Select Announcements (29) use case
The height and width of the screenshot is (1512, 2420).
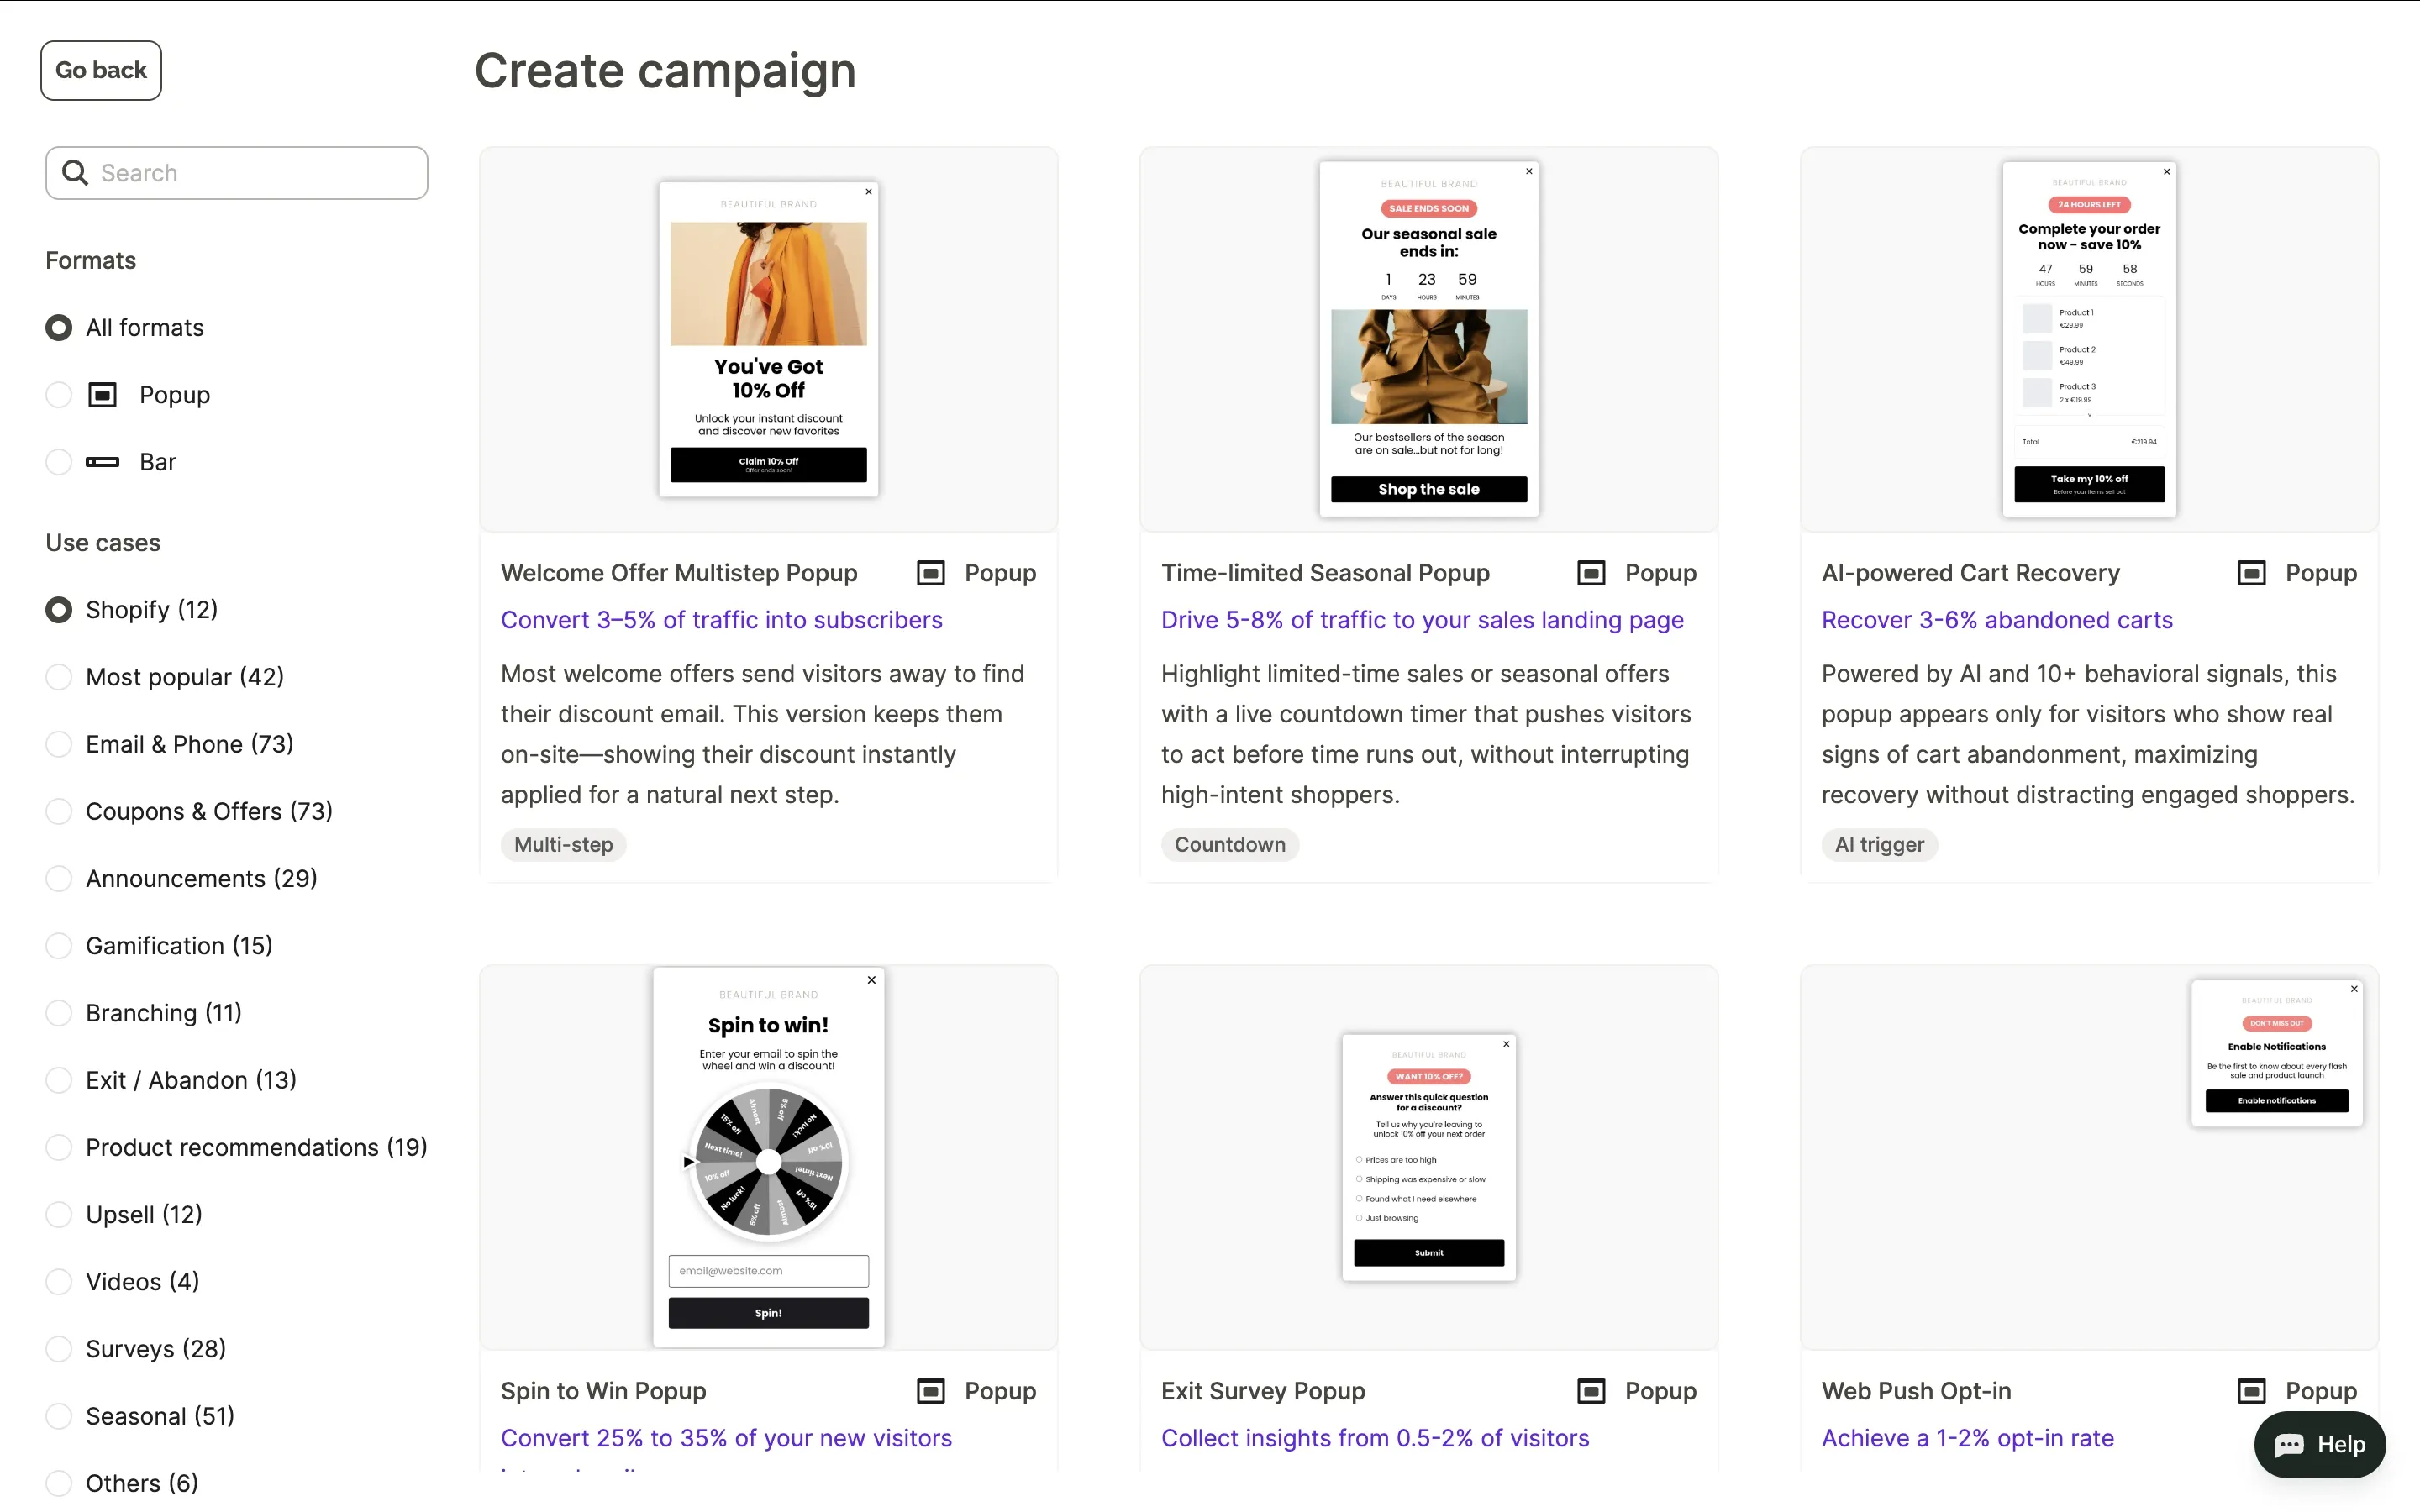click(59, 878)
